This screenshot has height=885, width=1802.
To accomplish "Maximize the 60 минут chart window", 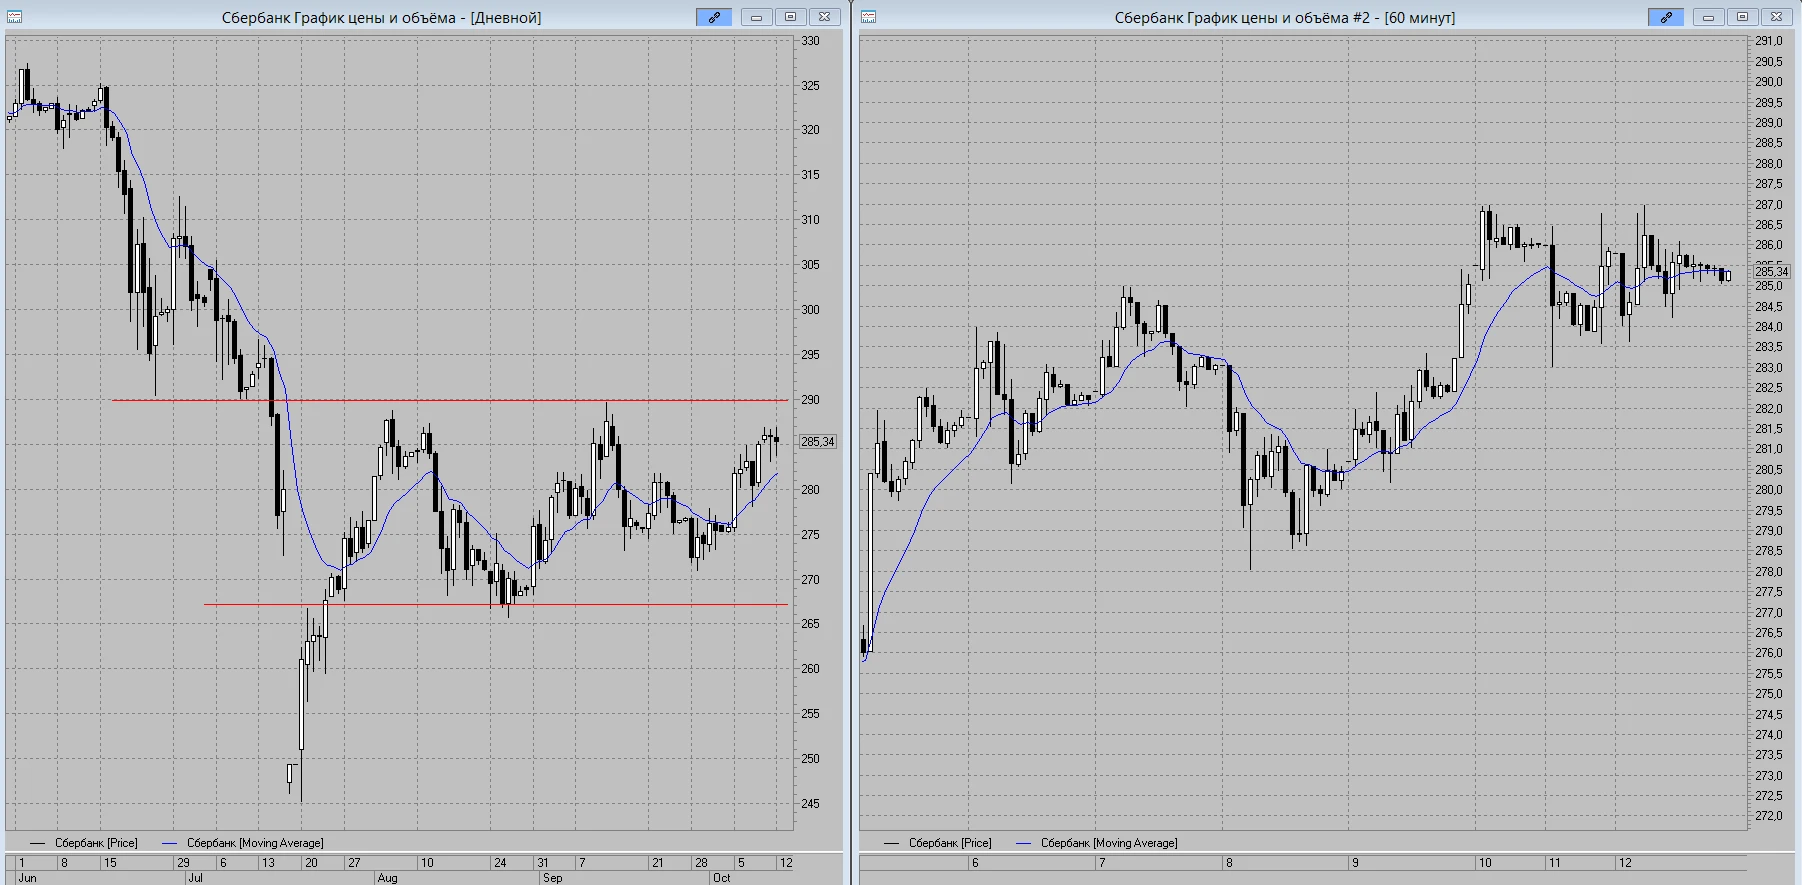I will click(1742, 17).
